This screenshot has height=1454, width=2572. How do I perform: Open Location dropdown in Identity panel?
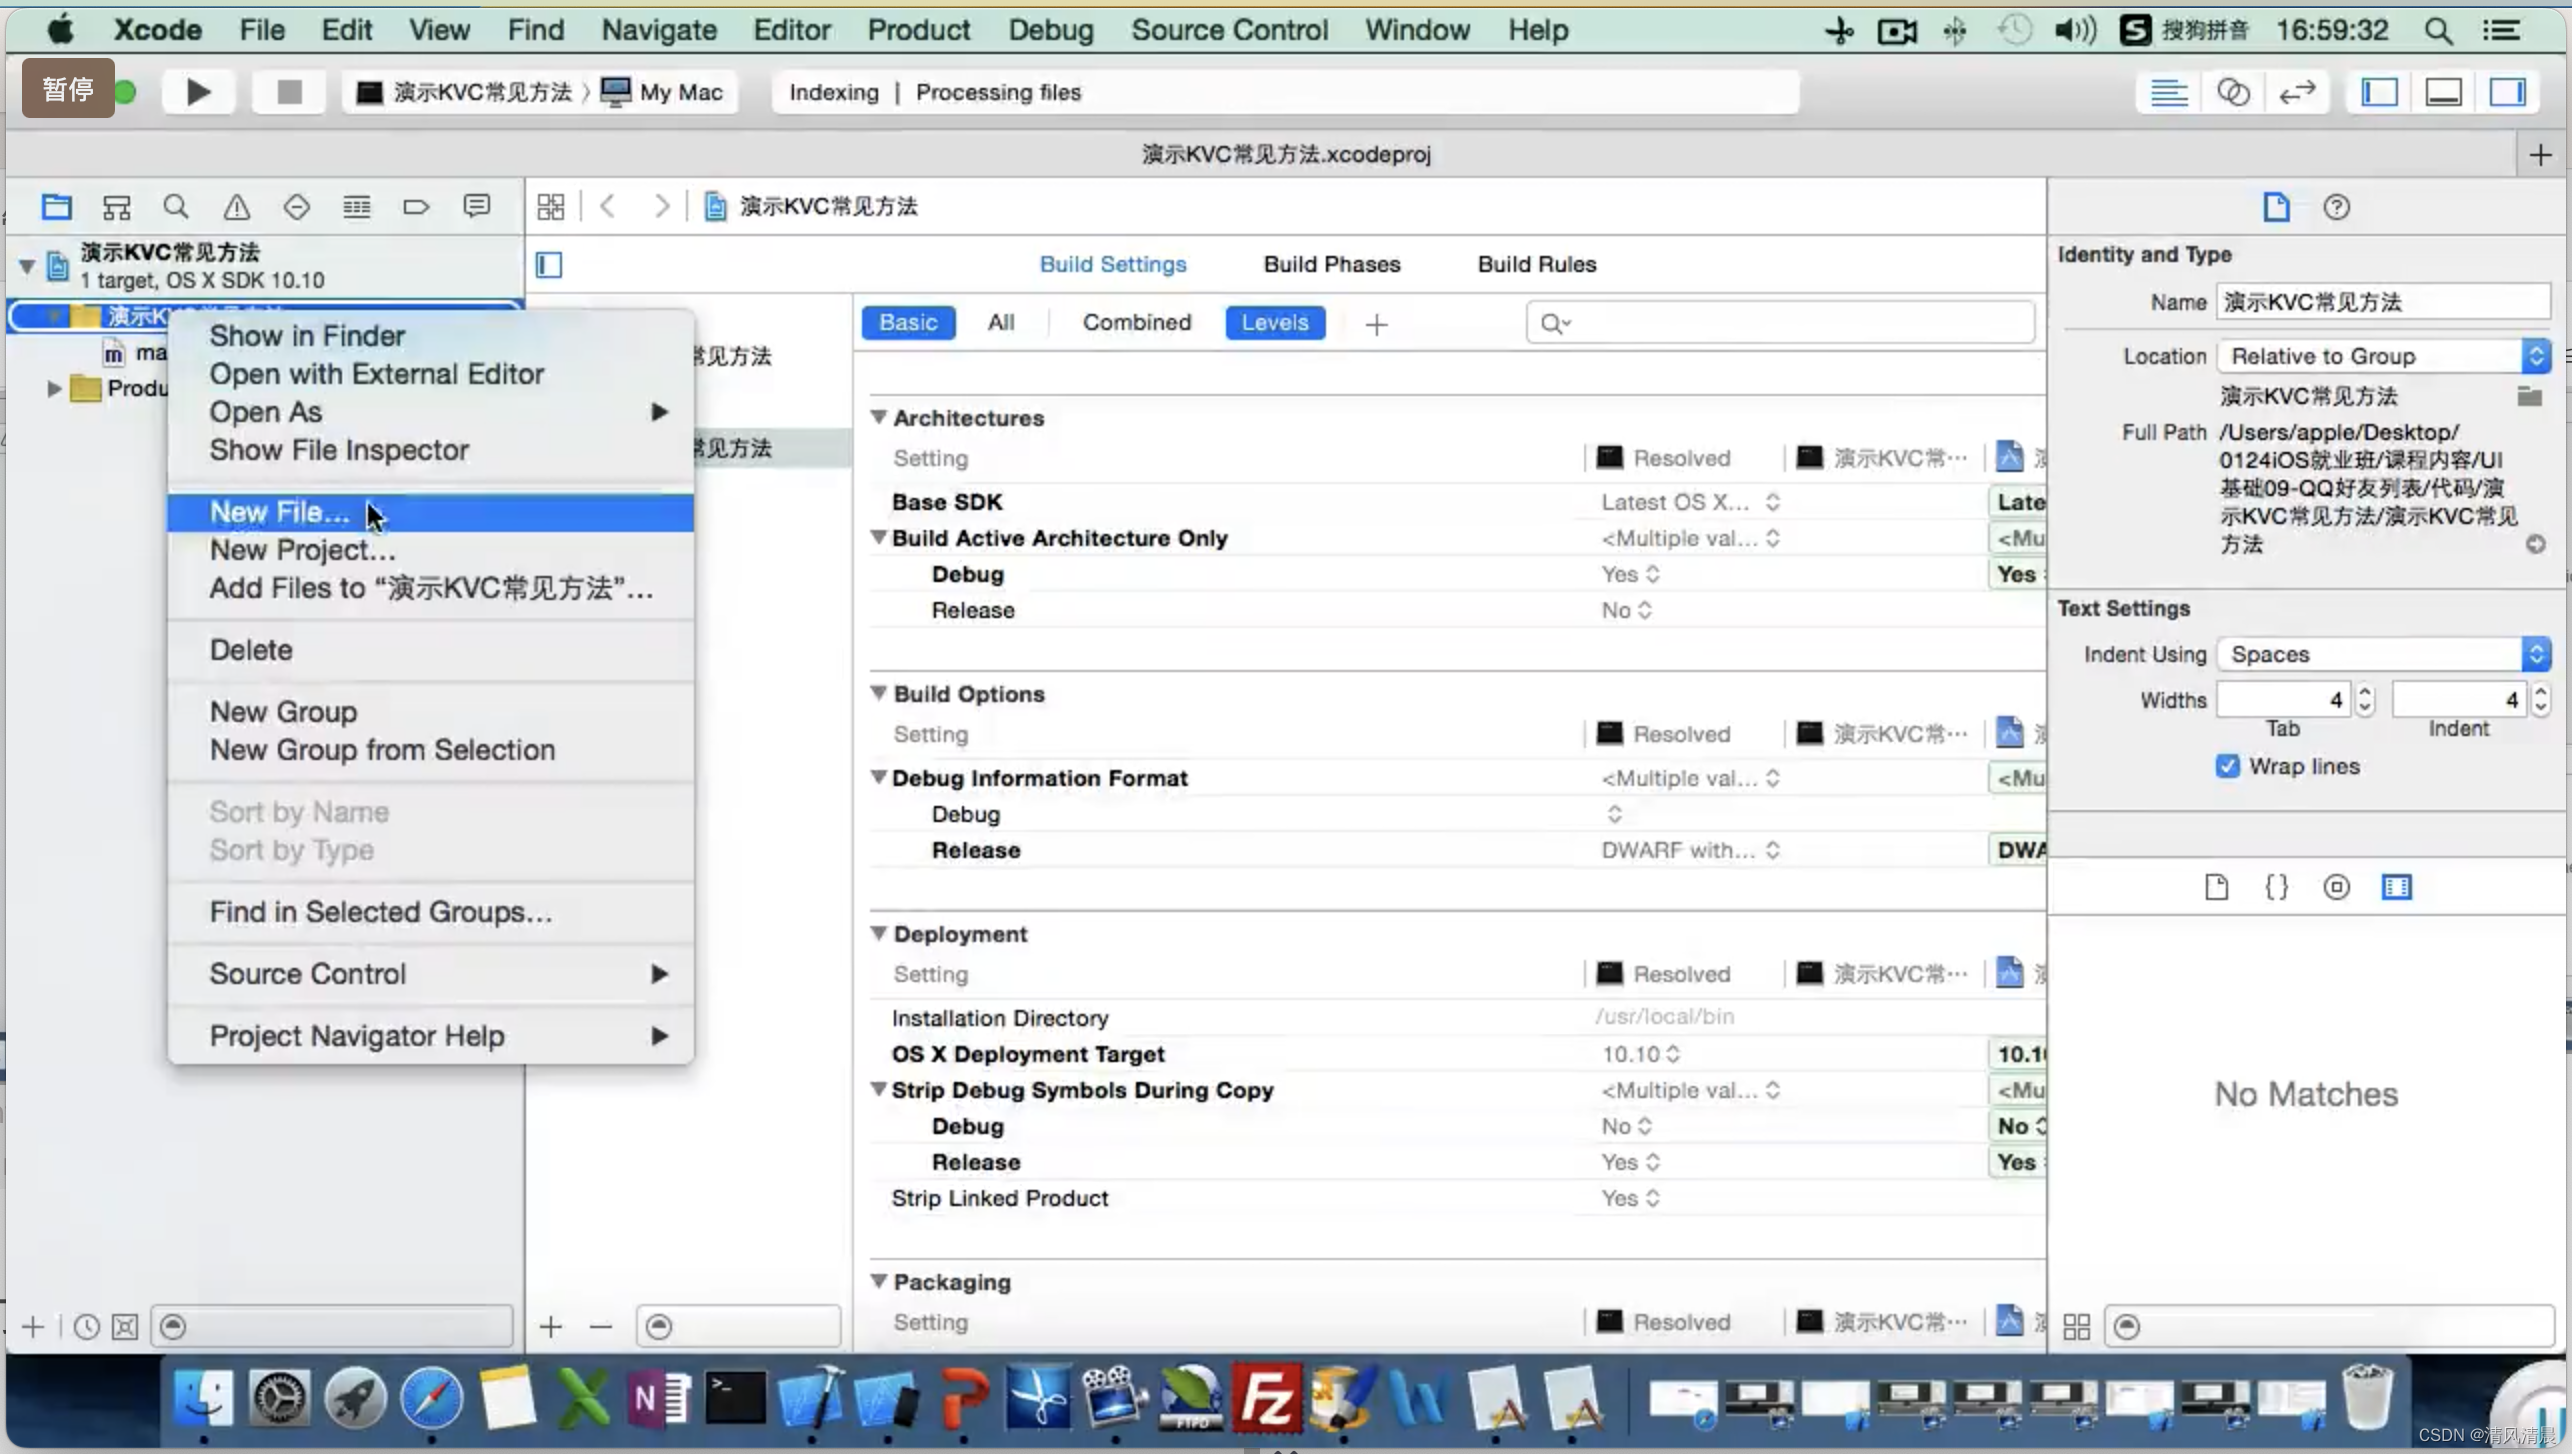pyautogui.click(x=2385, y=355)
